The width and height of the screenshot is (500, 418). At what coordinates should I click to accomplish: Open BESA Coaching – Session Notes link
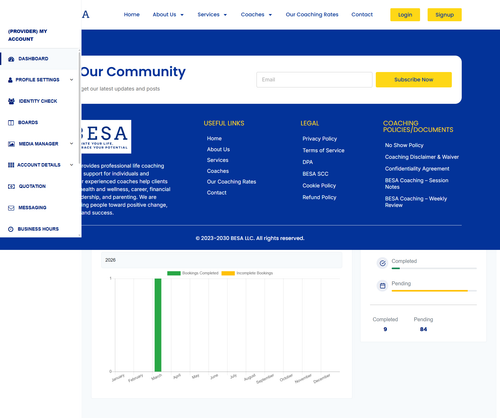pos(417,184)
